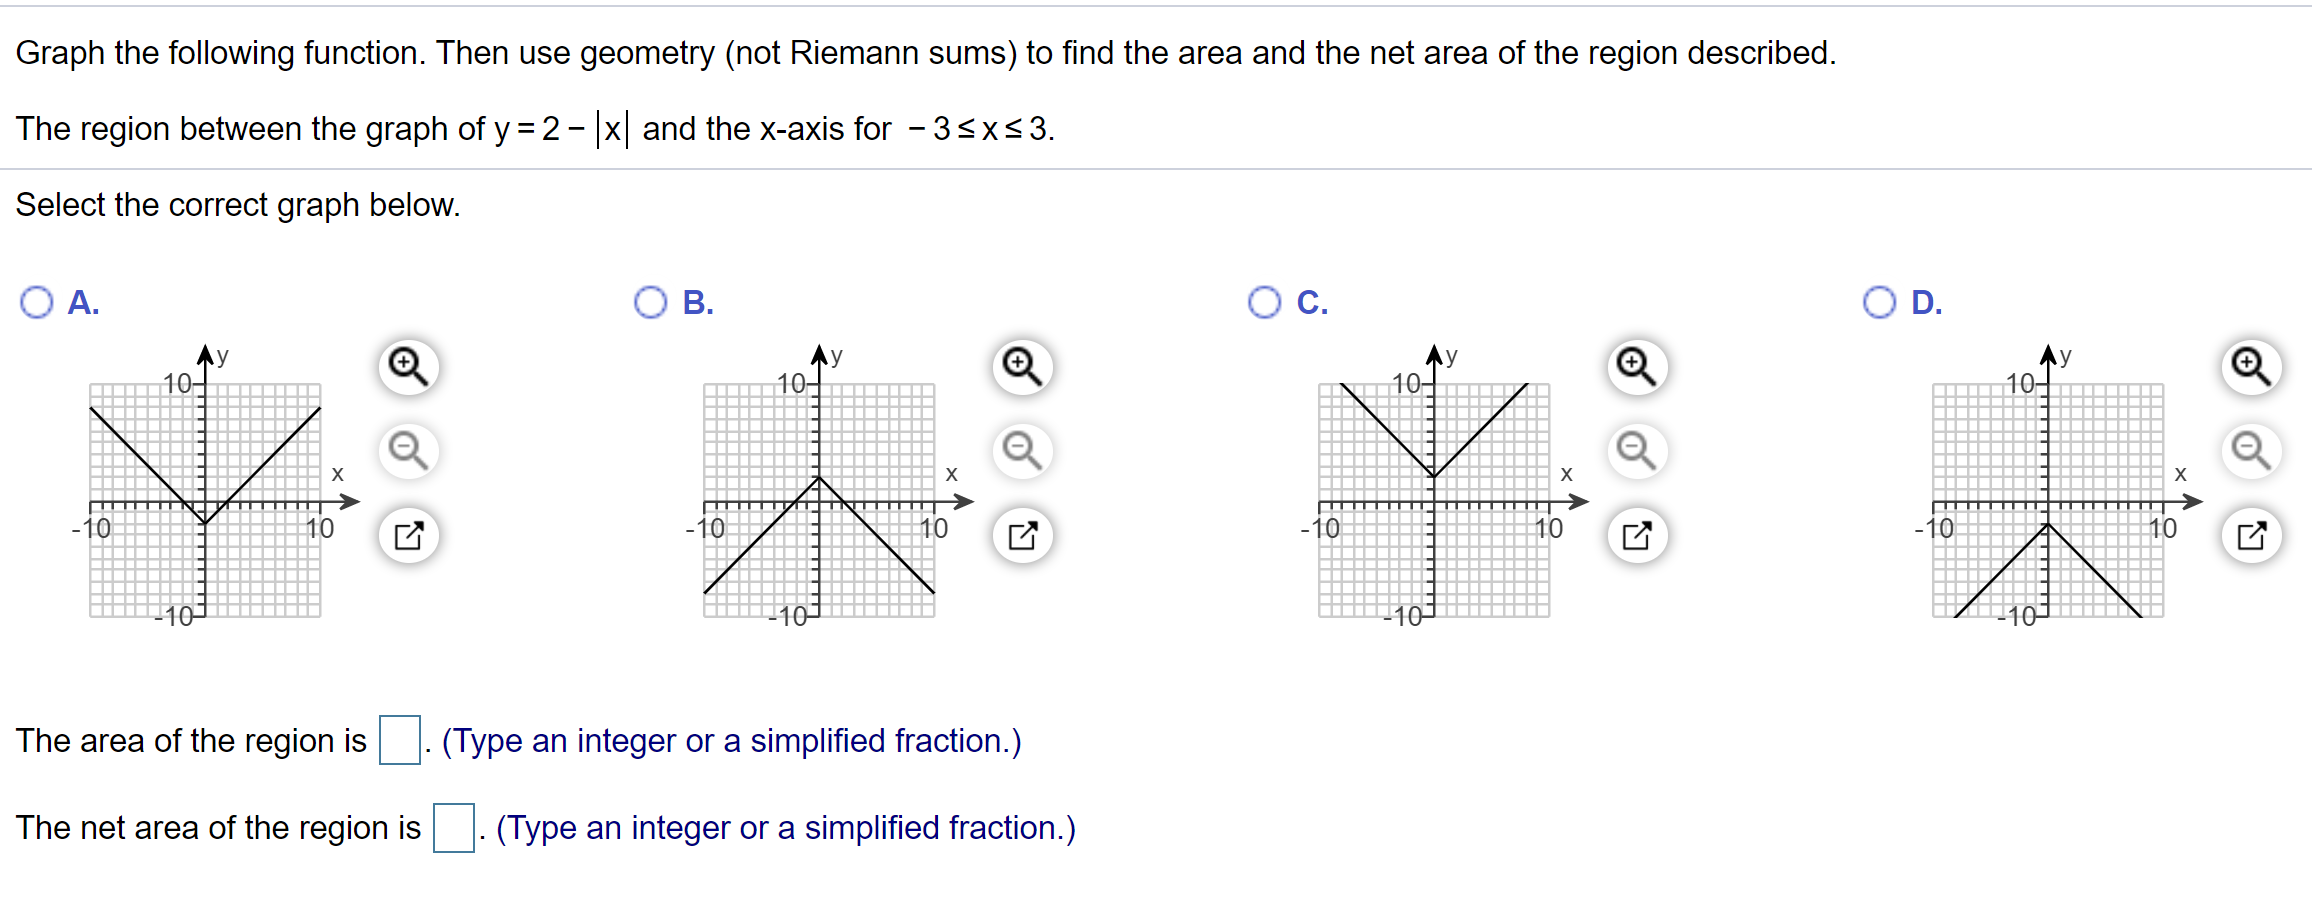The height and width of the screenshot is (919, 2312).
Task: Open graph D in popout window
Action: tap(2251, 535)
